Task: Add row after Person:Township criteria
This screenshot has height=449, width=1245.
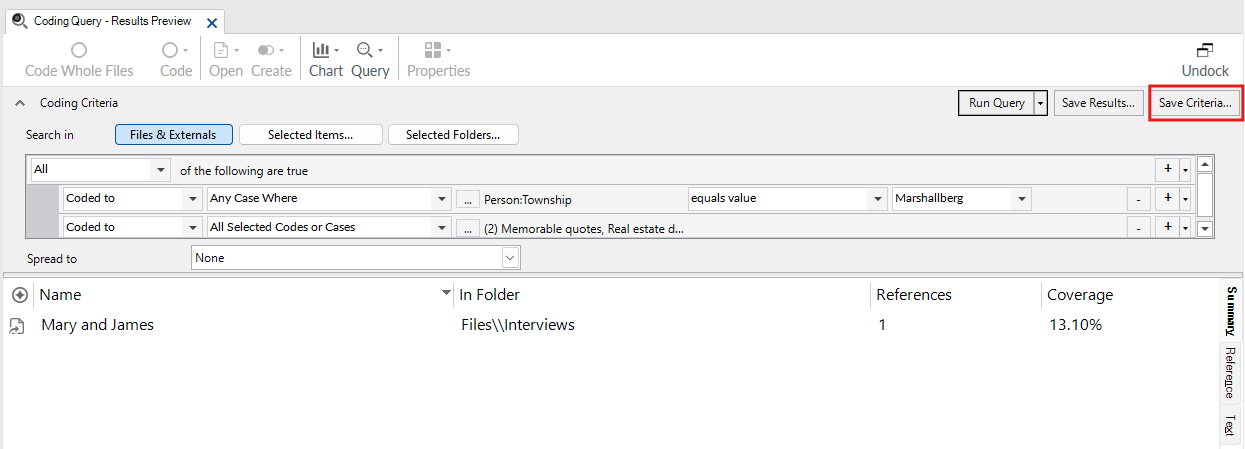Action: pyautogui.click(x=1167, y=199)
